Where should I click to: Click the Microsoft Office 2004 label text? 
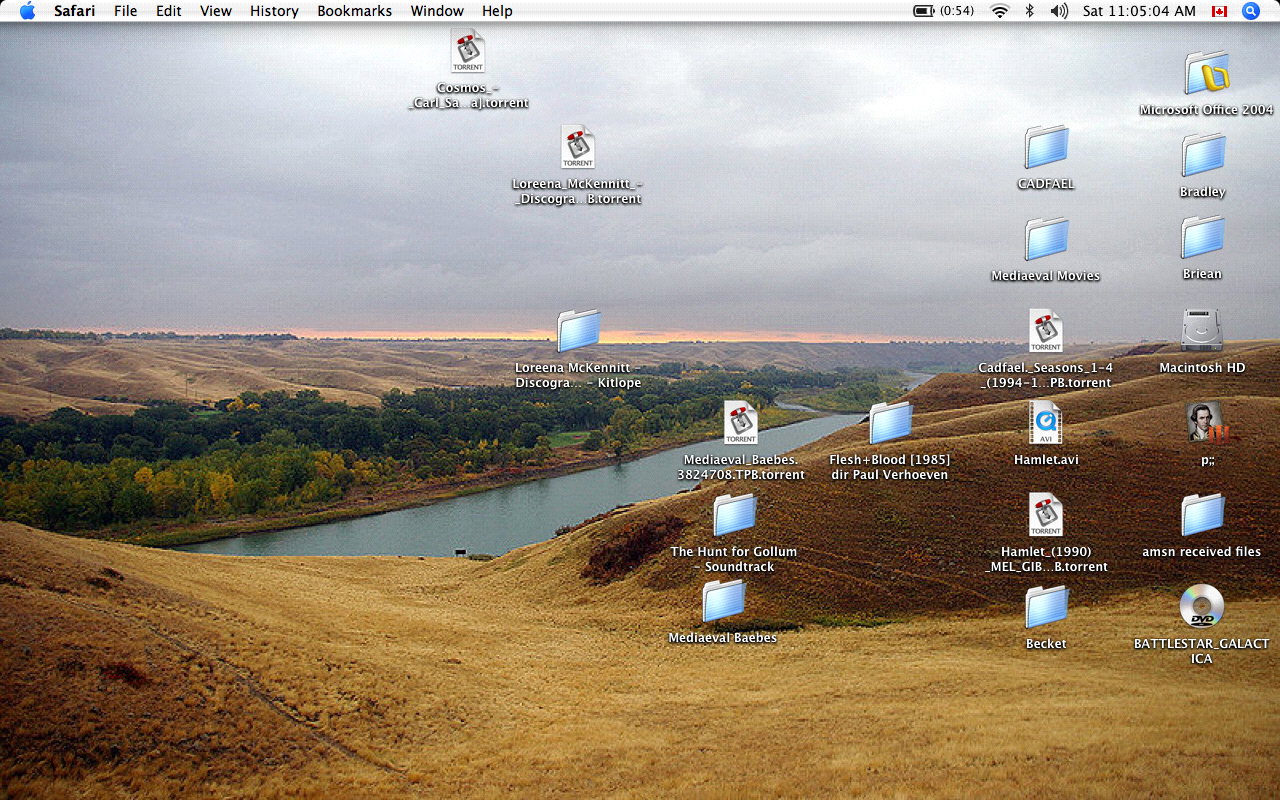click(x=1207, y=110)
